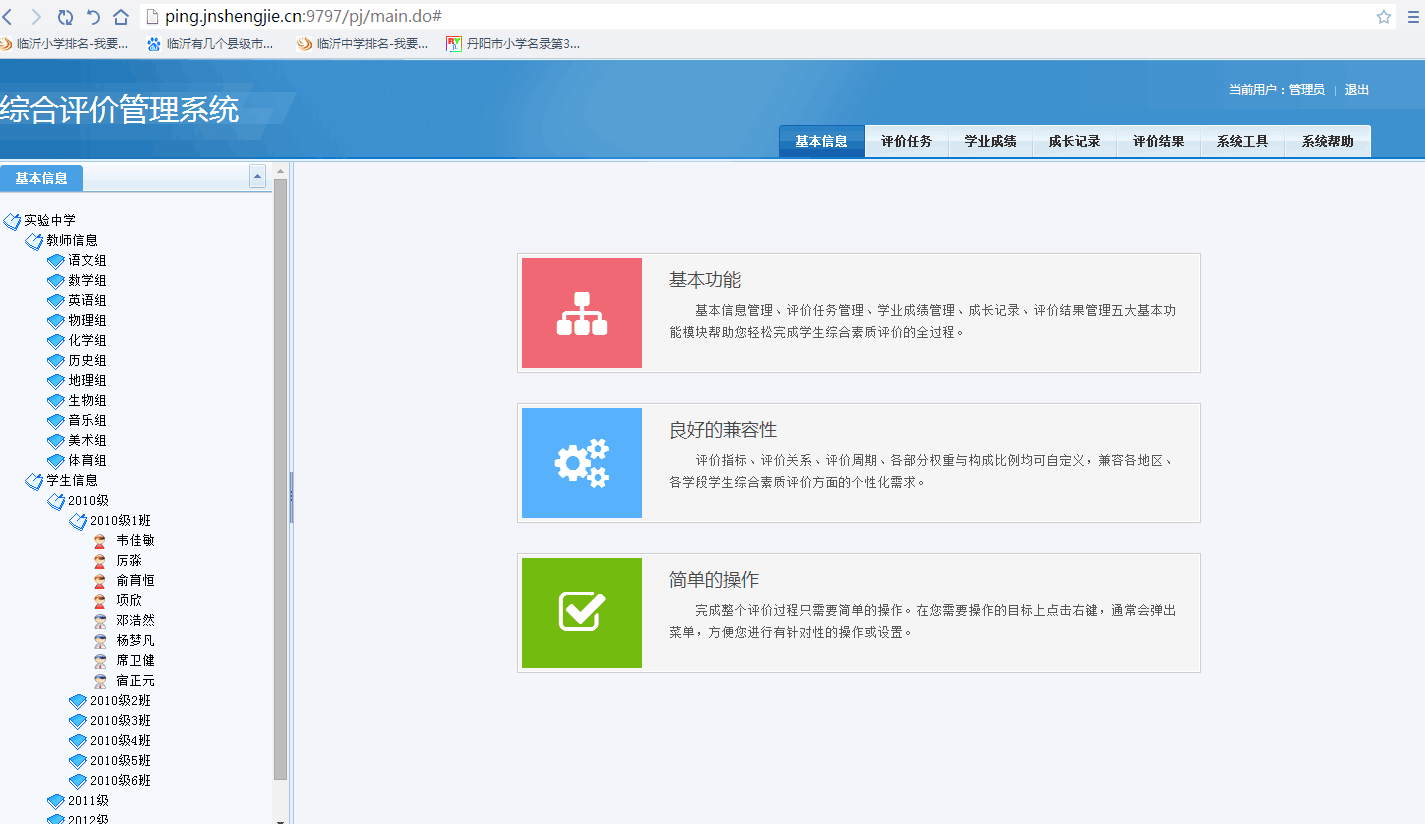This screenshot has width=1425, height=824.
Task: Click the 管理员 current user name
Action: coord(1306,90)
